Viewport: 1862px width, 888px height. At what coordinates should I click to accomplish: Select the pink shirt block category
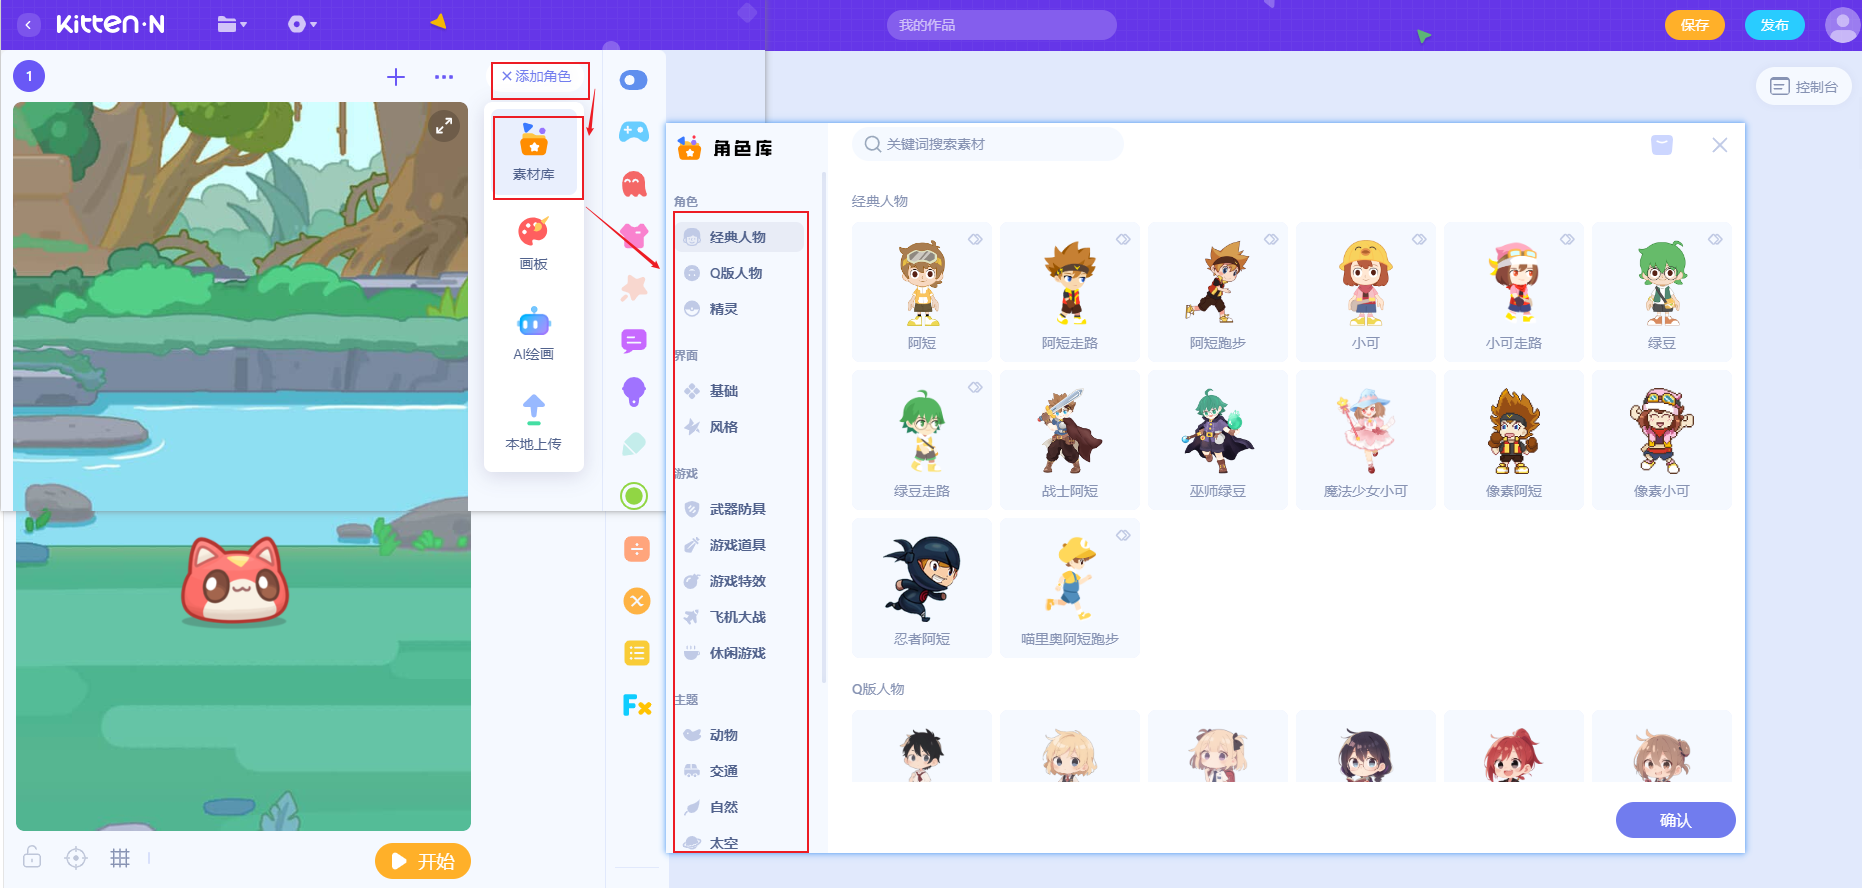(x=634, y=236)
